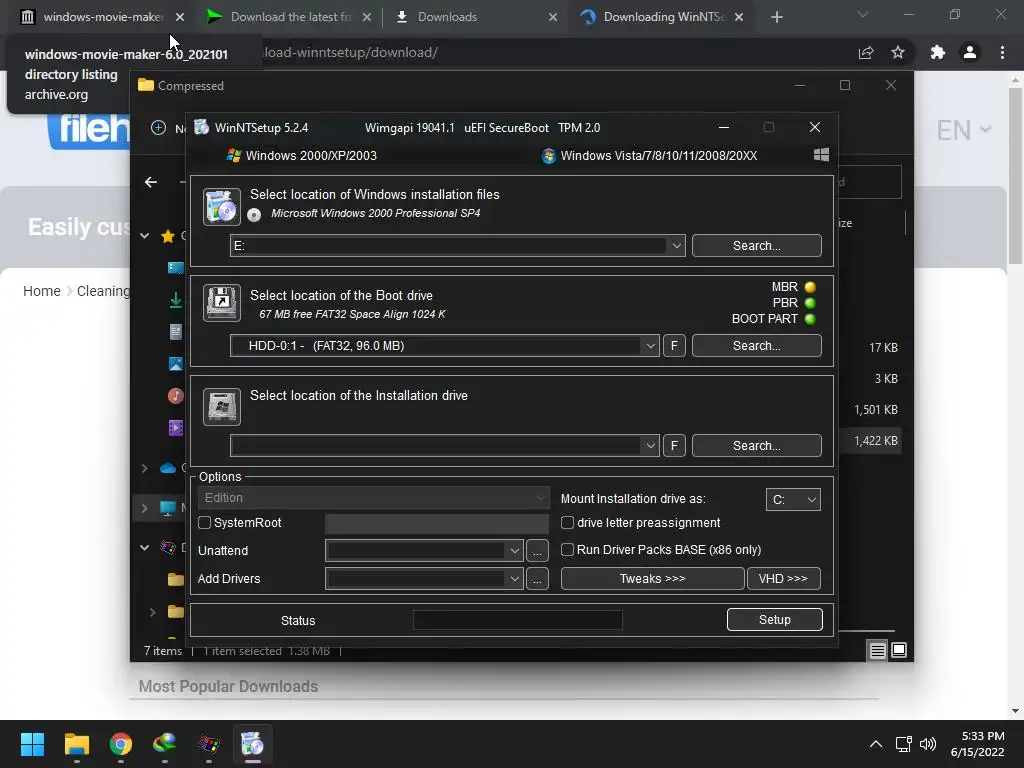Click the WinNTSetup taskbar icon
The image size is (1024, 768).
coord(252,744)
